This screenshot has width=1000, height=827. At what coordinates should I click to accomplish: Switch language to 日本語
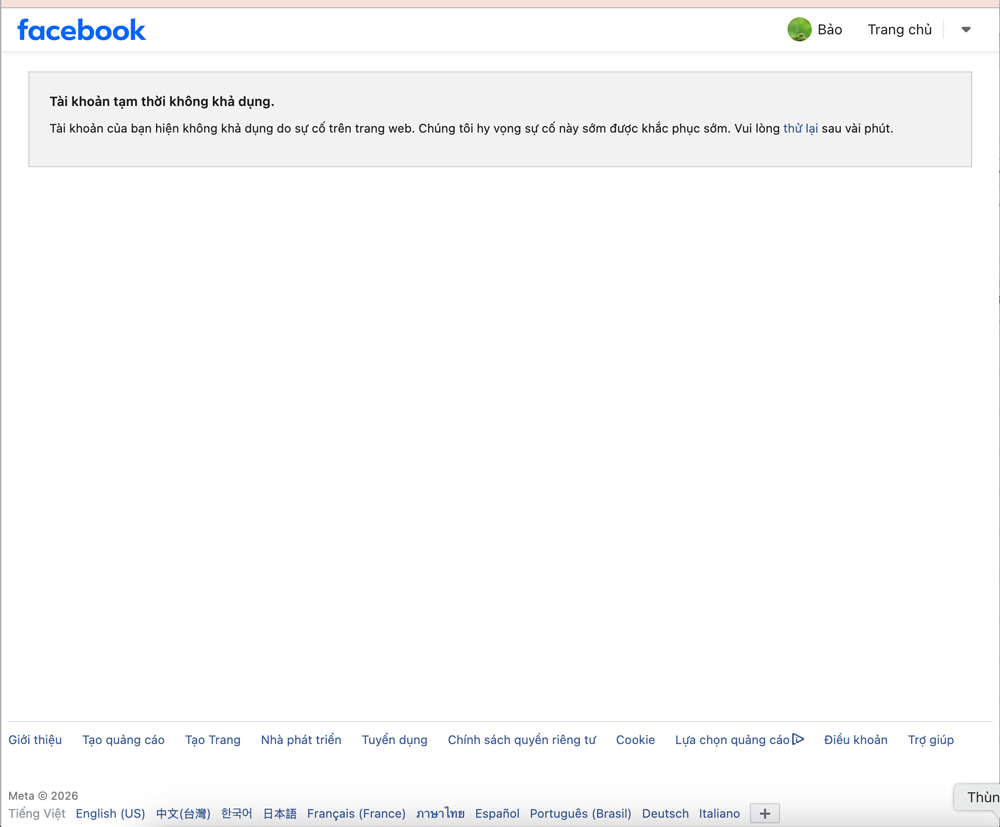coord(280,814)
